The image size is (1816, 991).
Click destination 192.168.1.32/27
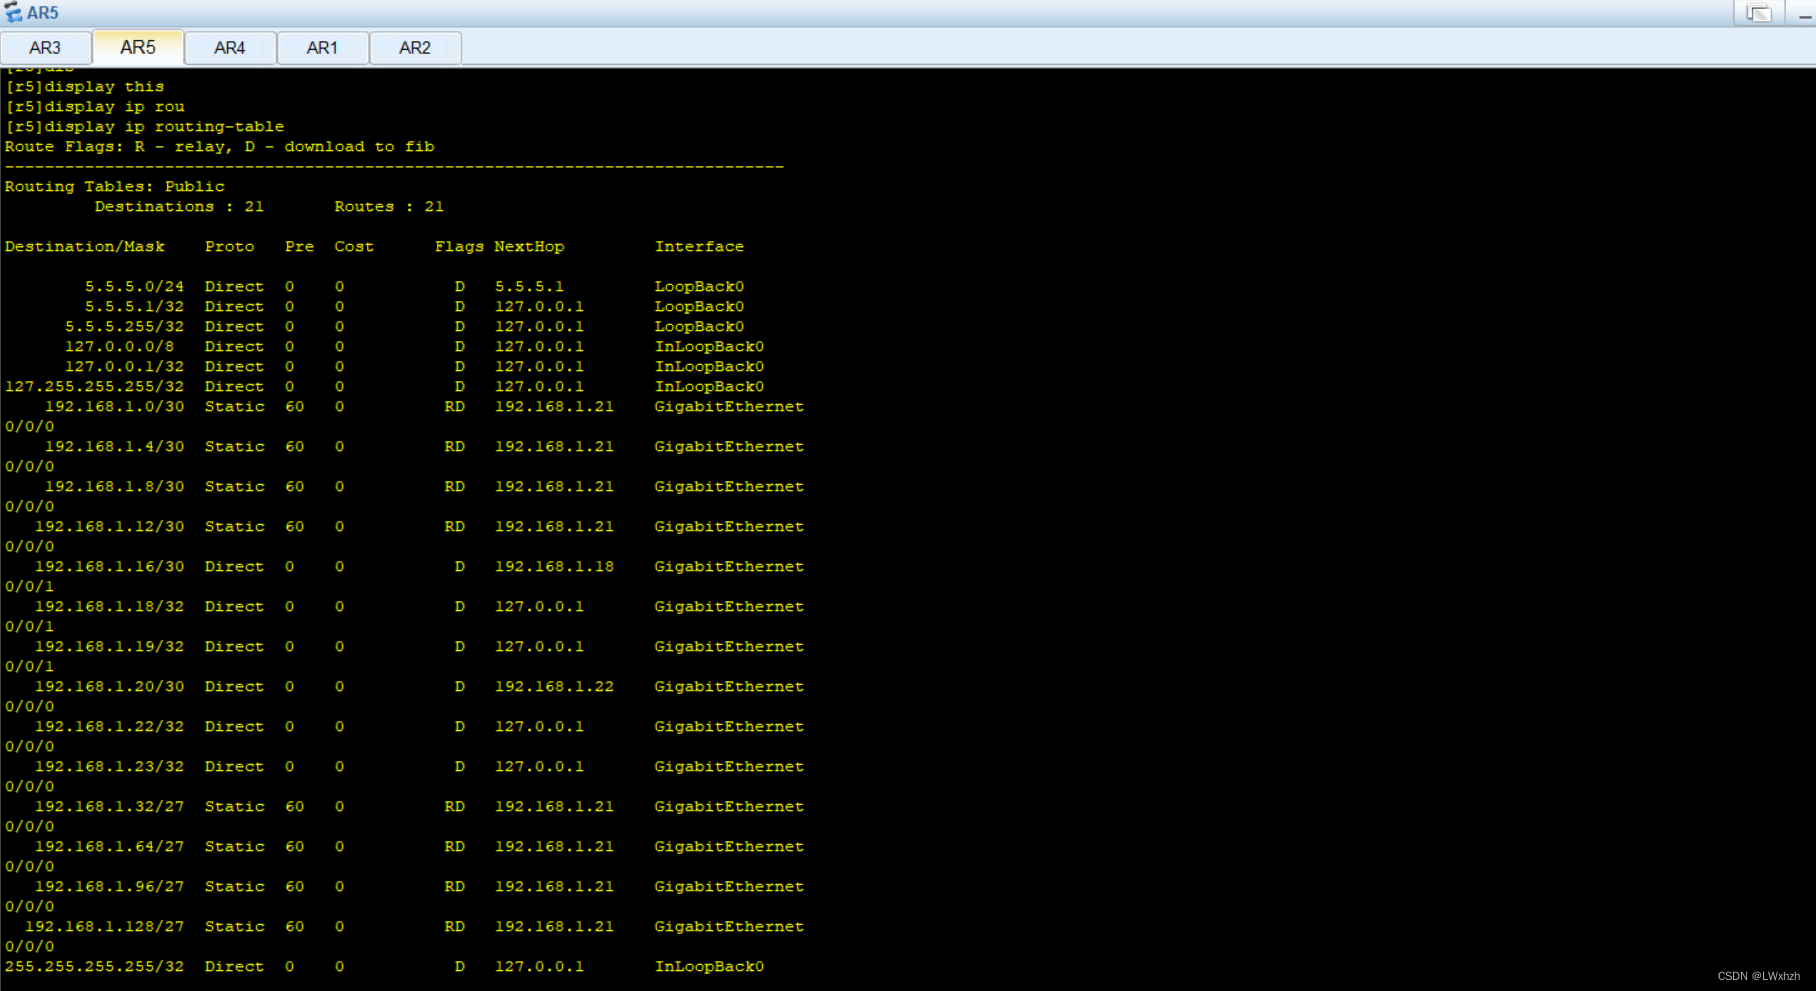coord(110,807)
